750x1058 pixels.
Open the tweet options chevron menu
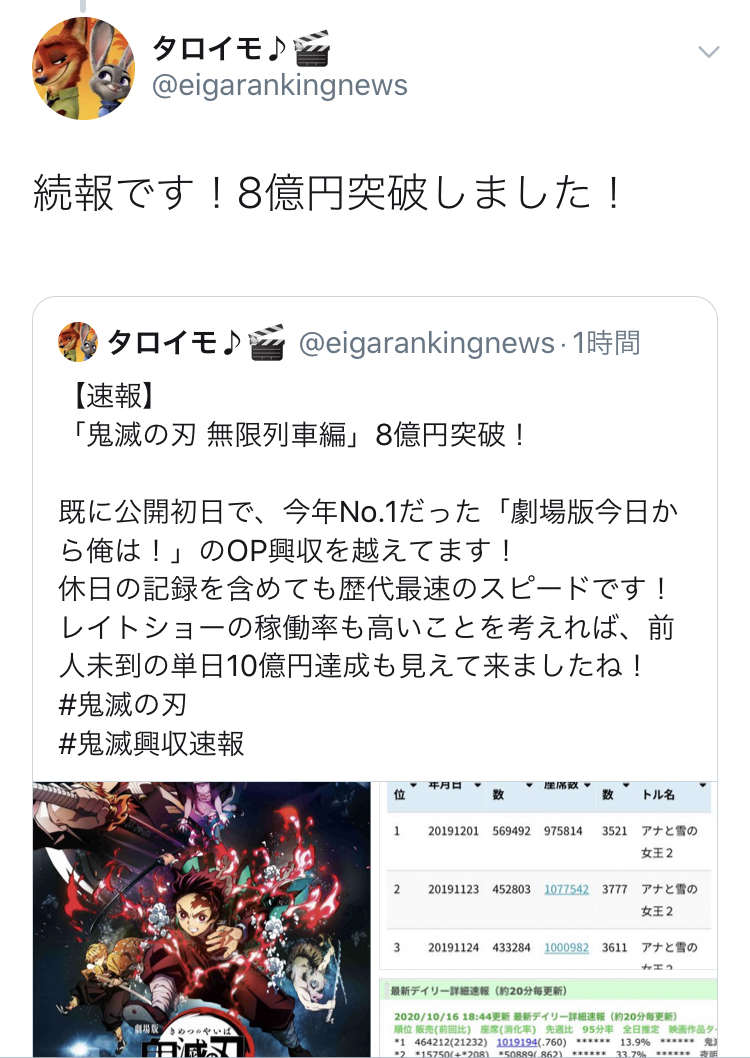[708, 52]
